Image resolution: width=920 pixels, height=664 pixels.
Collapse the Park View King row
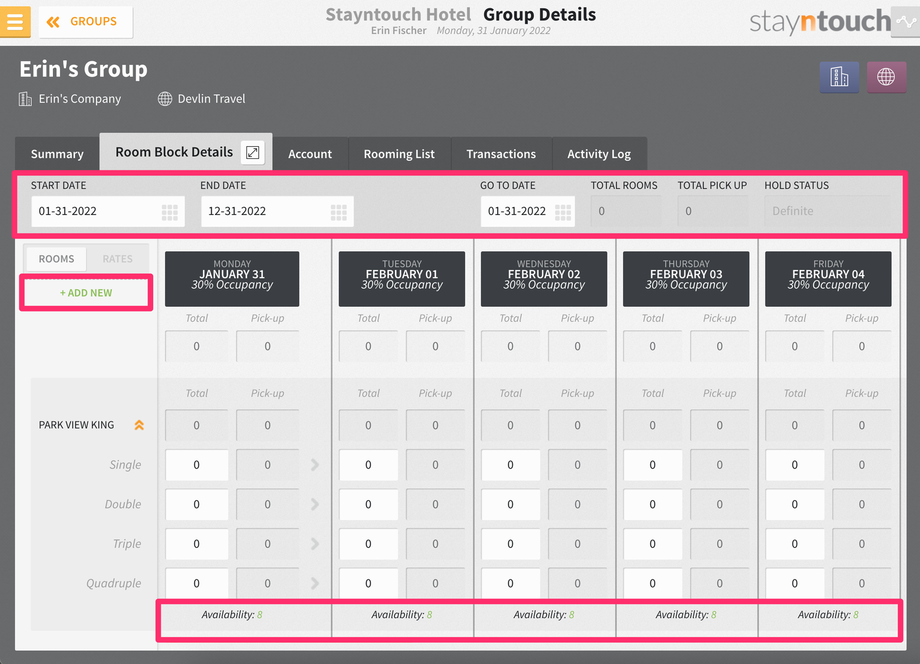139,425
